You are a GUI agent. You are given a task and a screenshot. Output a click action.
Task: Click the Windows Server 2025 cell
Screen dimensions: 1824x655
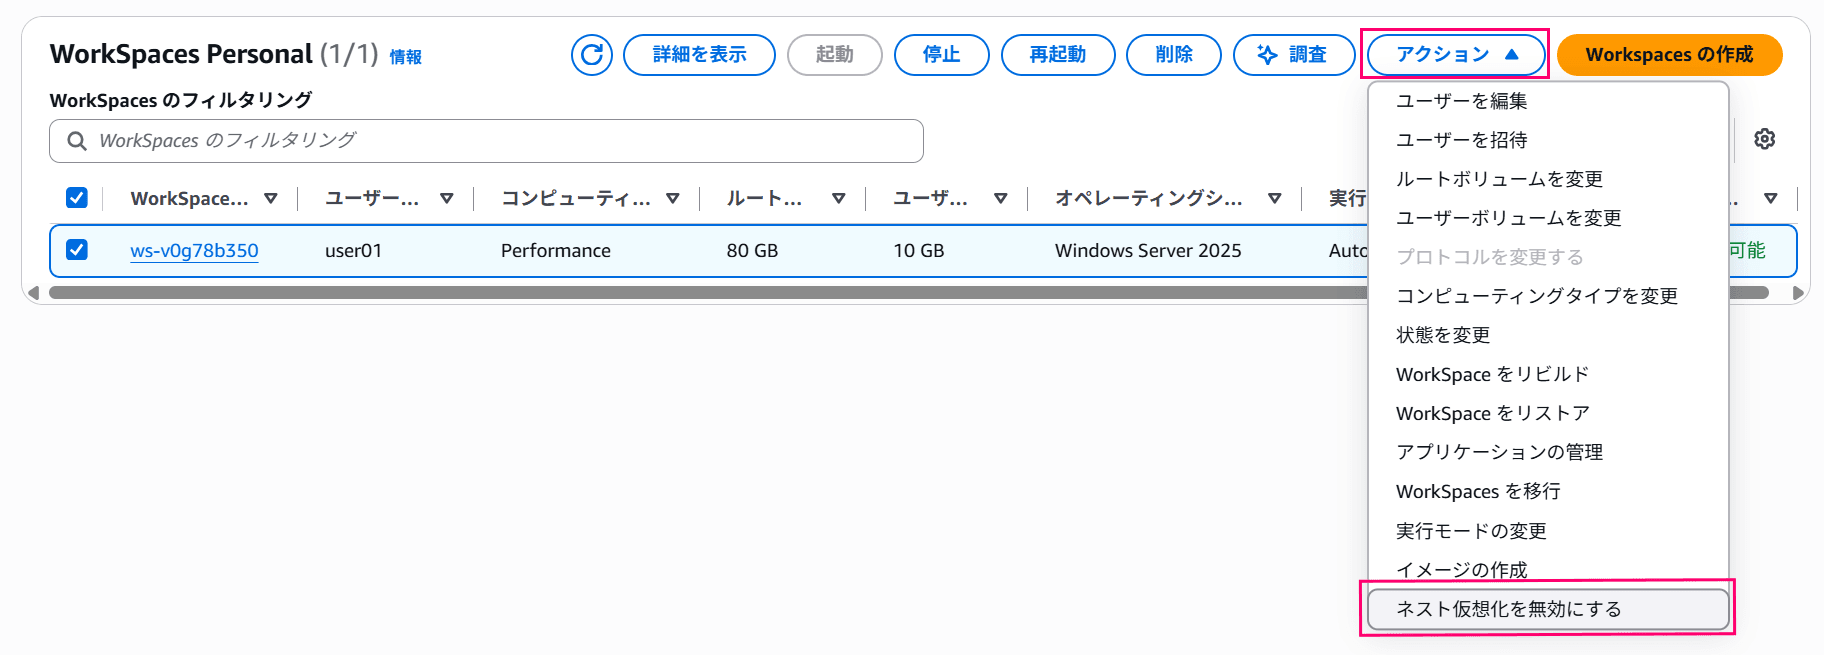(1148, 251)
